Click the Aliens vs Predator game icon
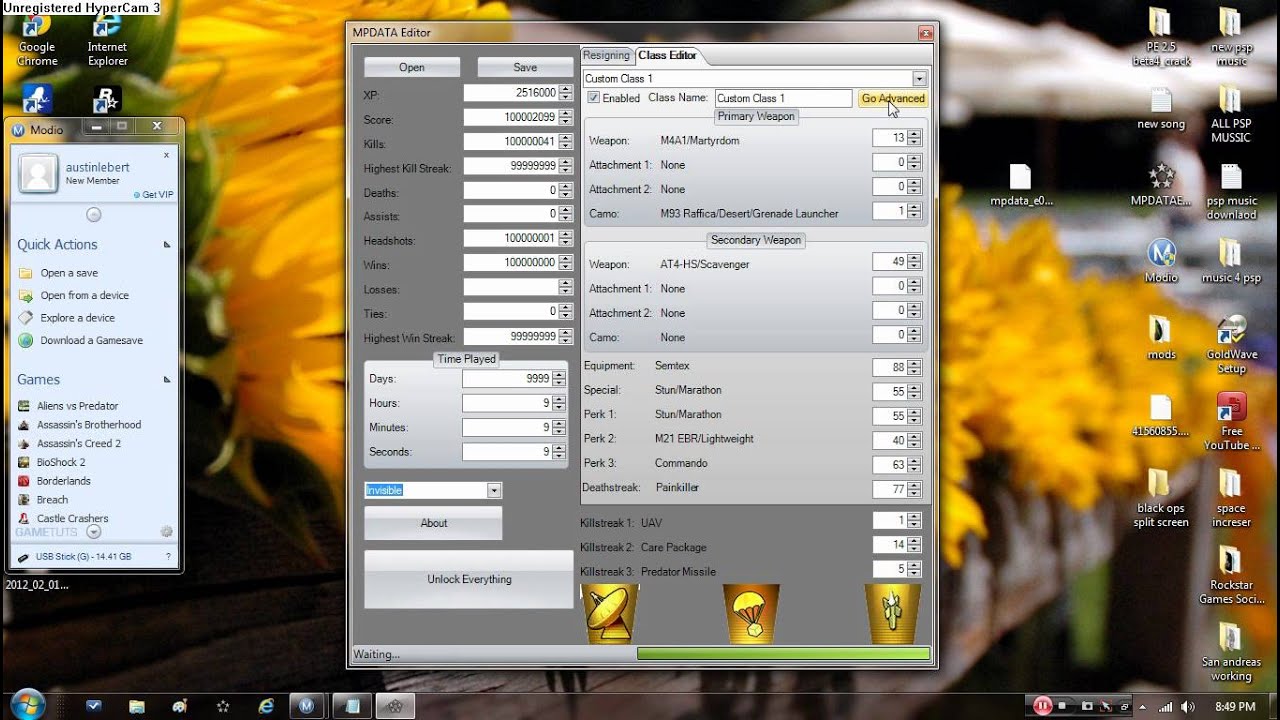Image resolution: width=1280 pixels, height=720 pixels. point(24,406)
